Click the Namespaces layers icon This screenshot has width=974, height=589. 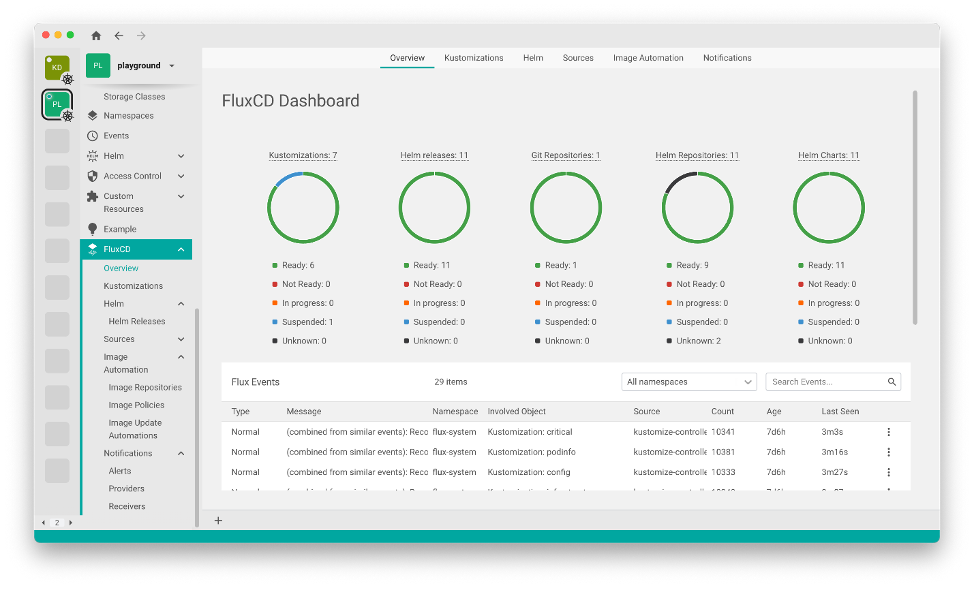click(93, 116)
